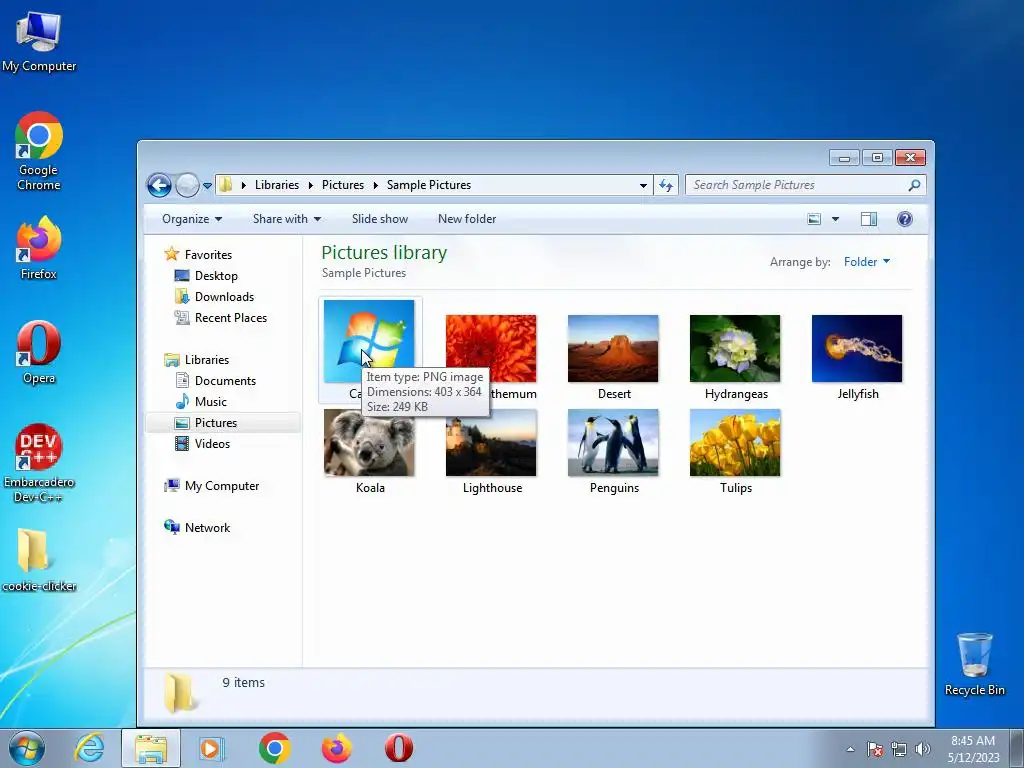This screenshot has width=1024, height=768.
Task: Click the Embarcadero Dev-C++ desktop shortcut
Action: (39, 464)
